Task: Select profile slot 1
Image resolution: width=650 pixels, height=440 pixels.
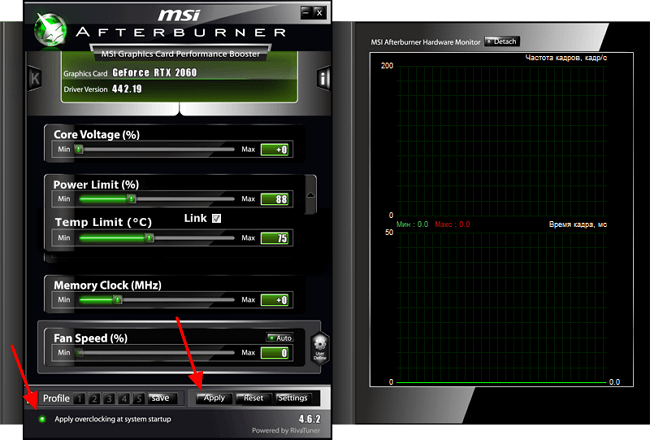Action: (79, 399)
